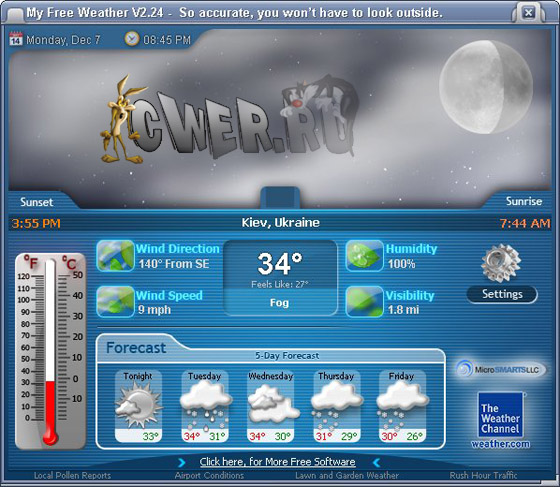Open the Settings gear icon
This screenshot has height=487, width=560.
(x=501, y=263)
